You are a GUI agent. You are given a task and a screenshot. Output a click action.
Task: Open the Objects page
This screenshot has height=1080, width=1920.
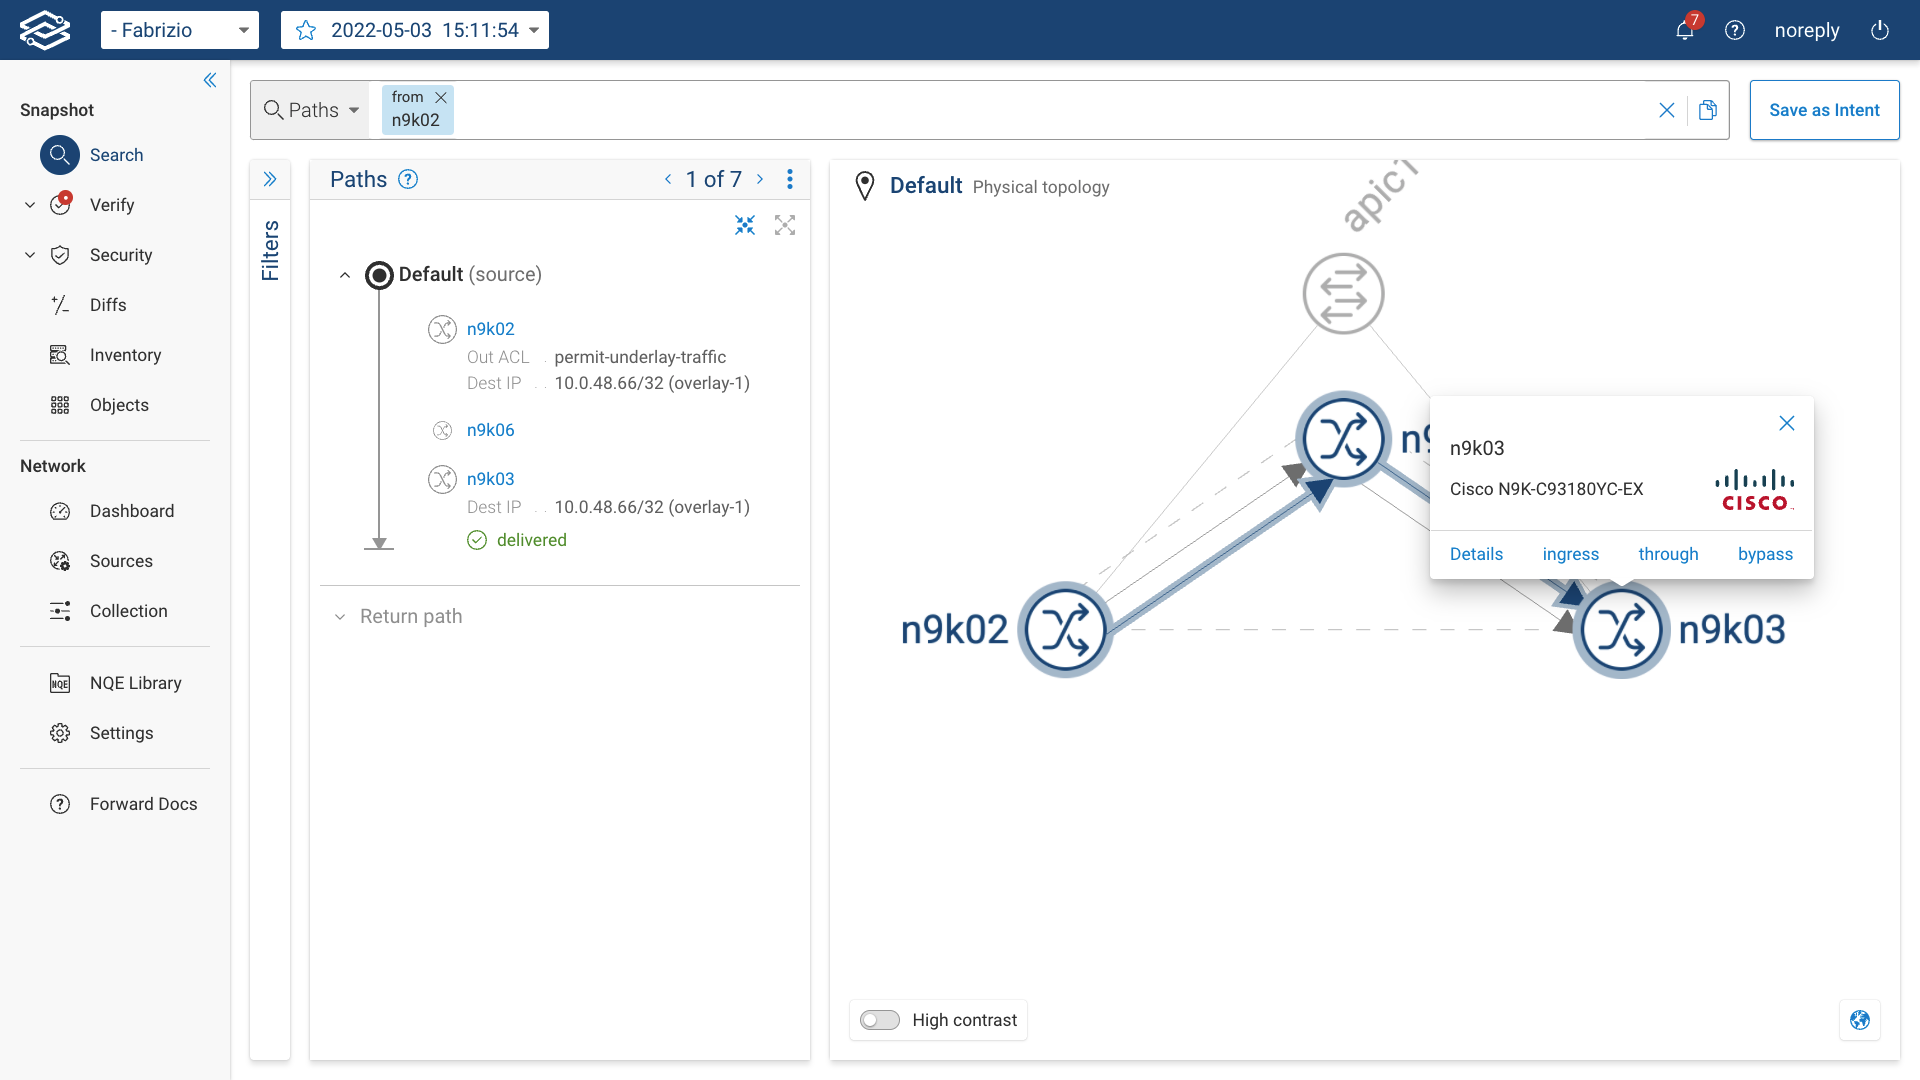[119, 405]
